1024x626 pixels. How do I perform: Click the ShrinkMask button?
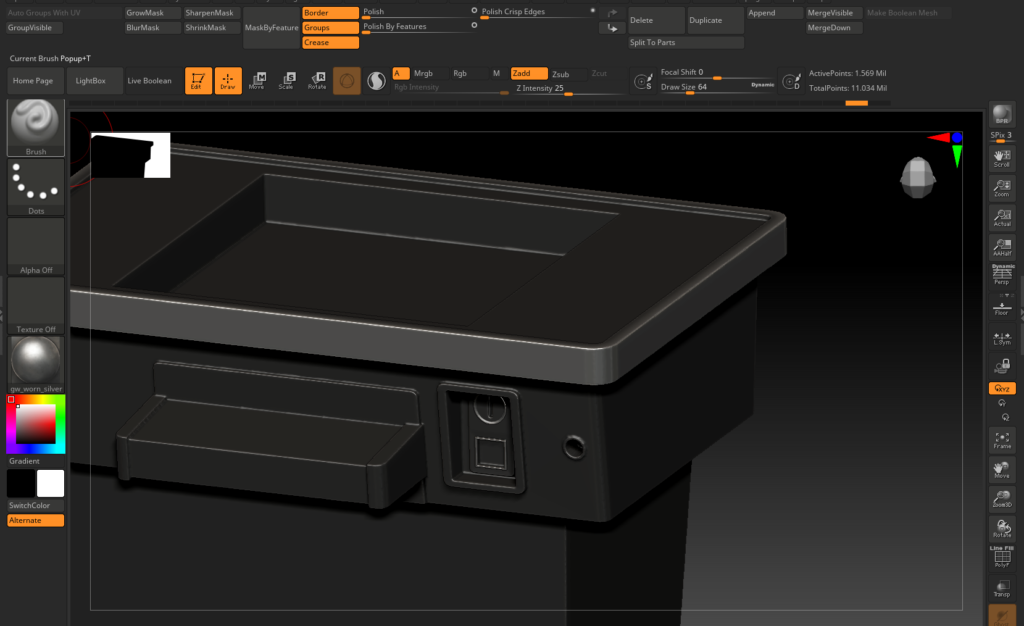212,27
